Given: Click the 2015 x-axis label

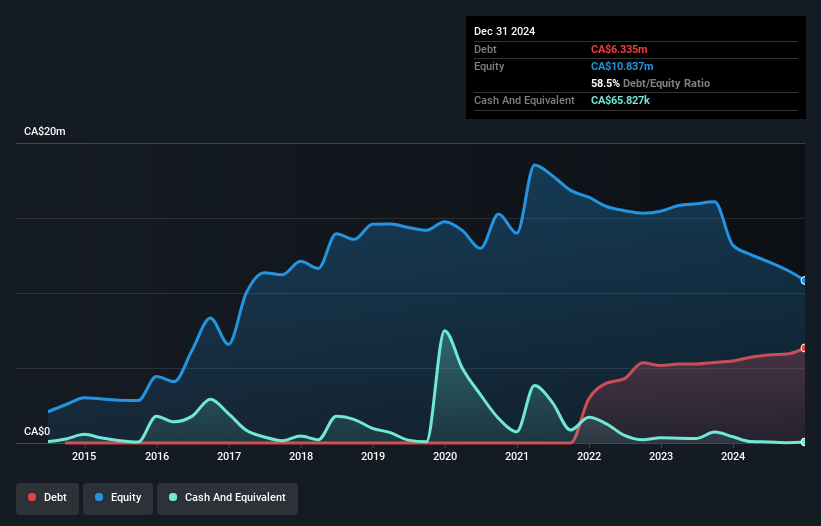Looking at the screenshot, I should (x=84, y=456).
